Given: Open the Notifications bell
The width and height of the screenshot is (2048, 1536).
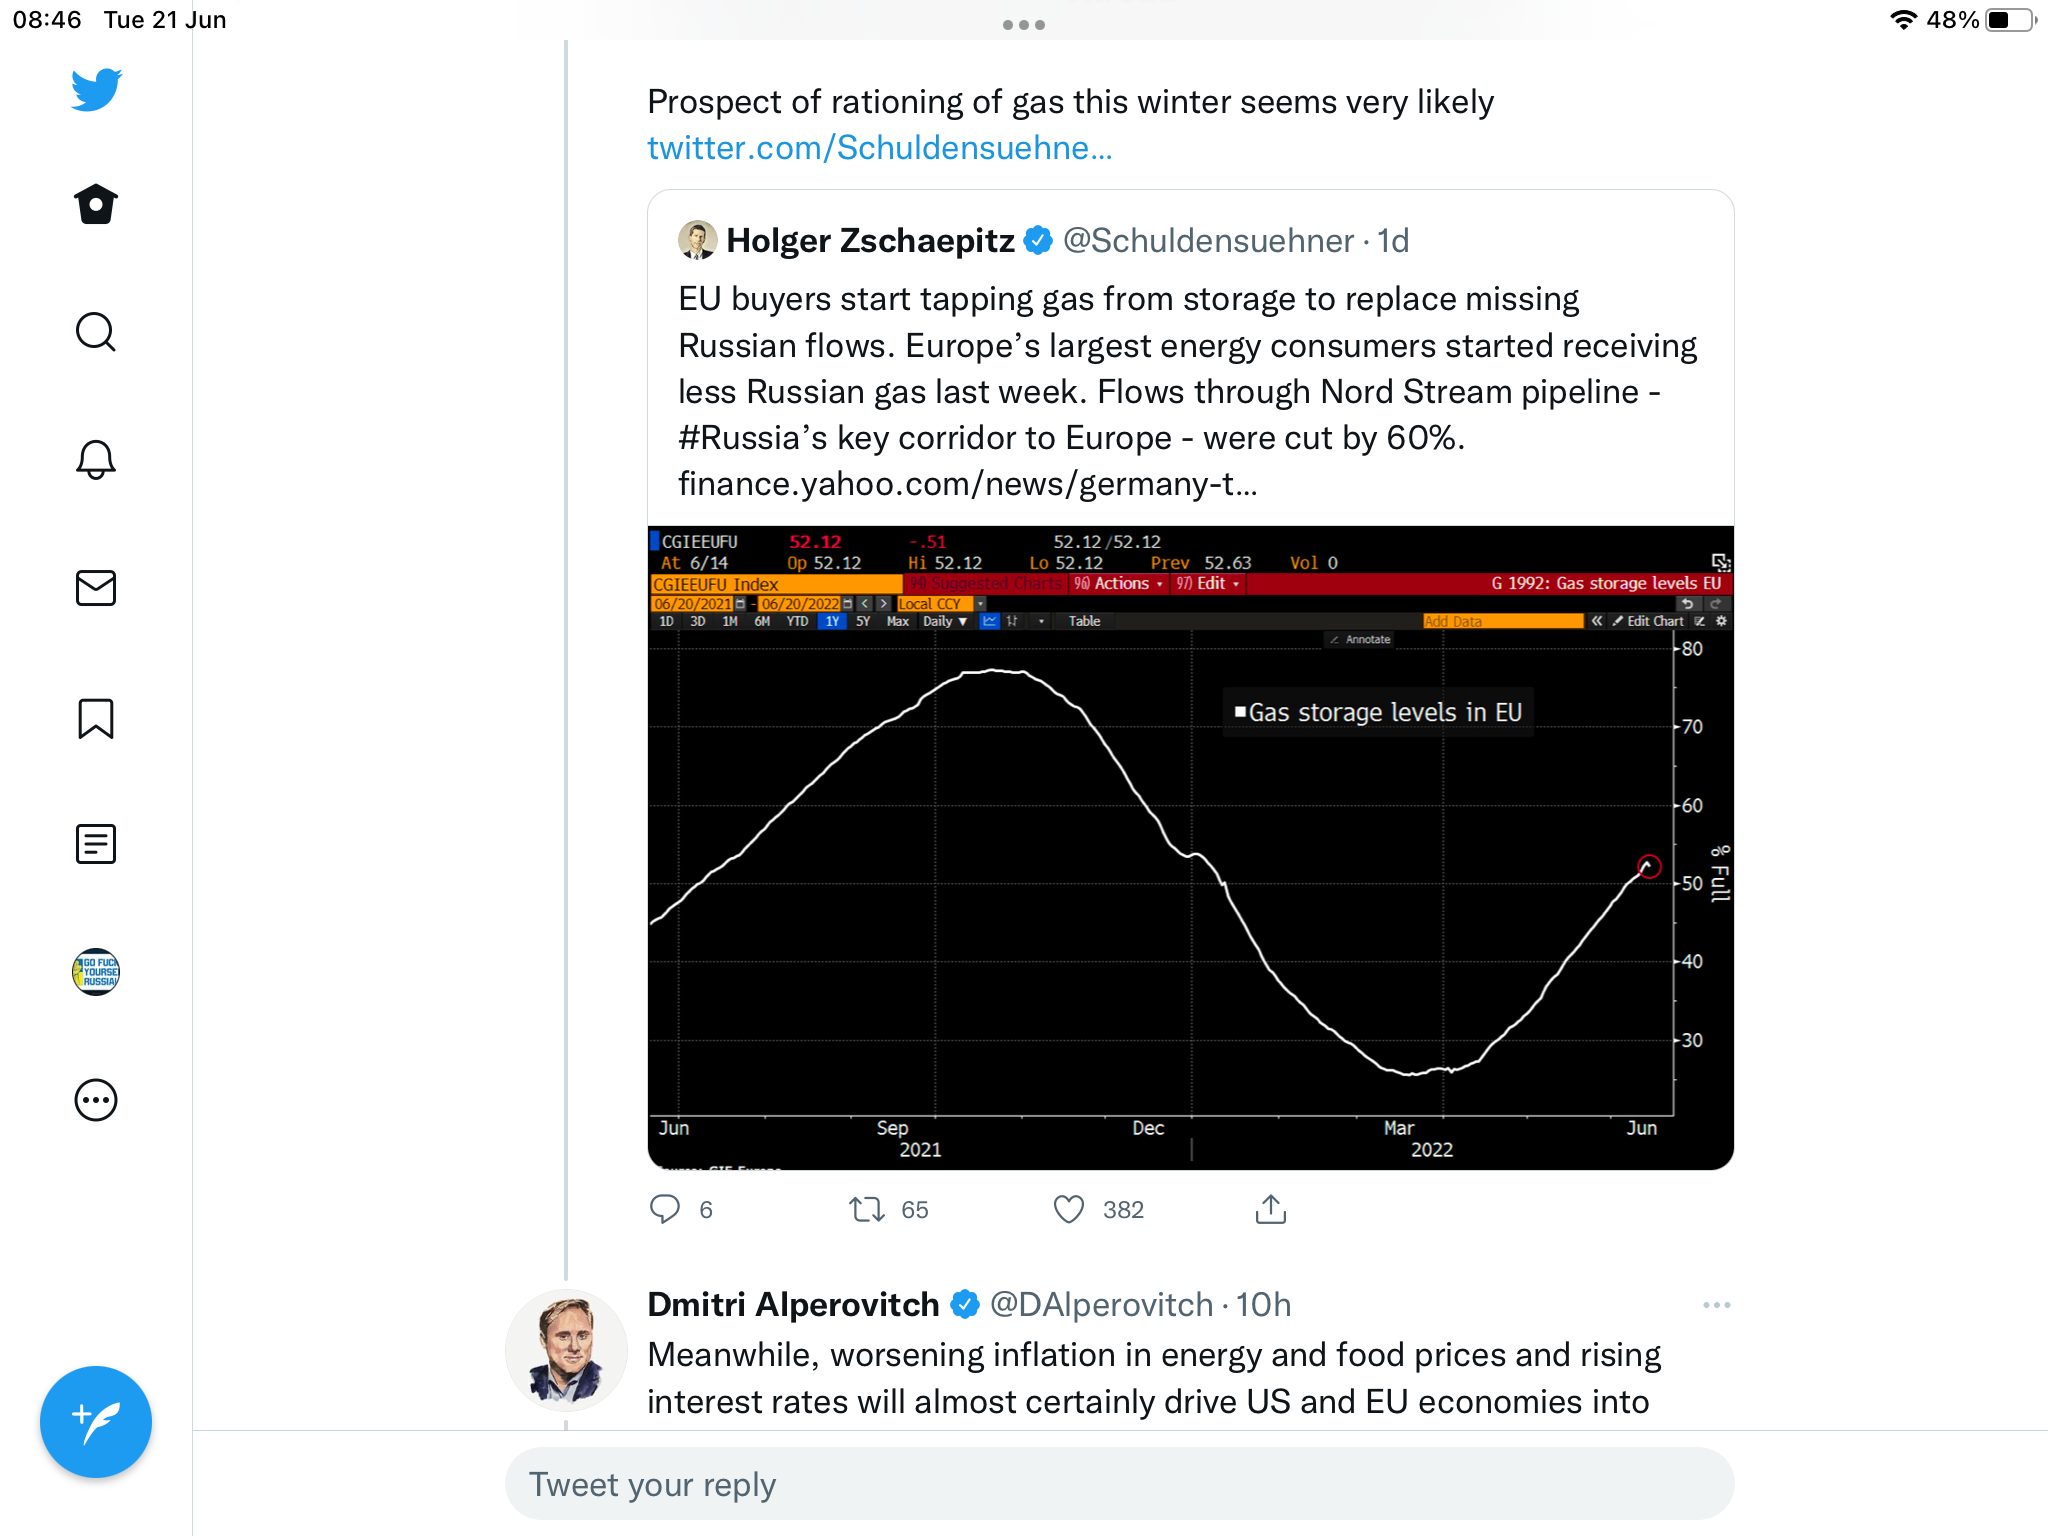Looking at the screenshot, I should 96,460.
